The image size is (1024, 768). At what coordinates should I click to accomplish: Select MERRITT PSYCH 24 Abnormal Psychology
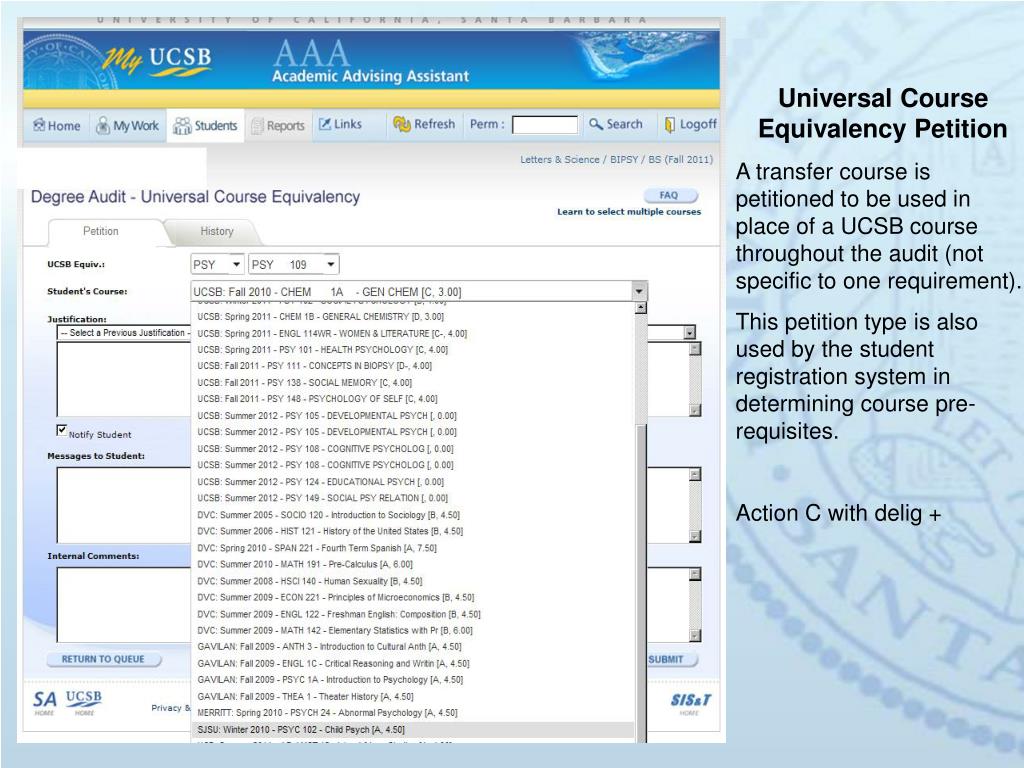pos(413,712)
